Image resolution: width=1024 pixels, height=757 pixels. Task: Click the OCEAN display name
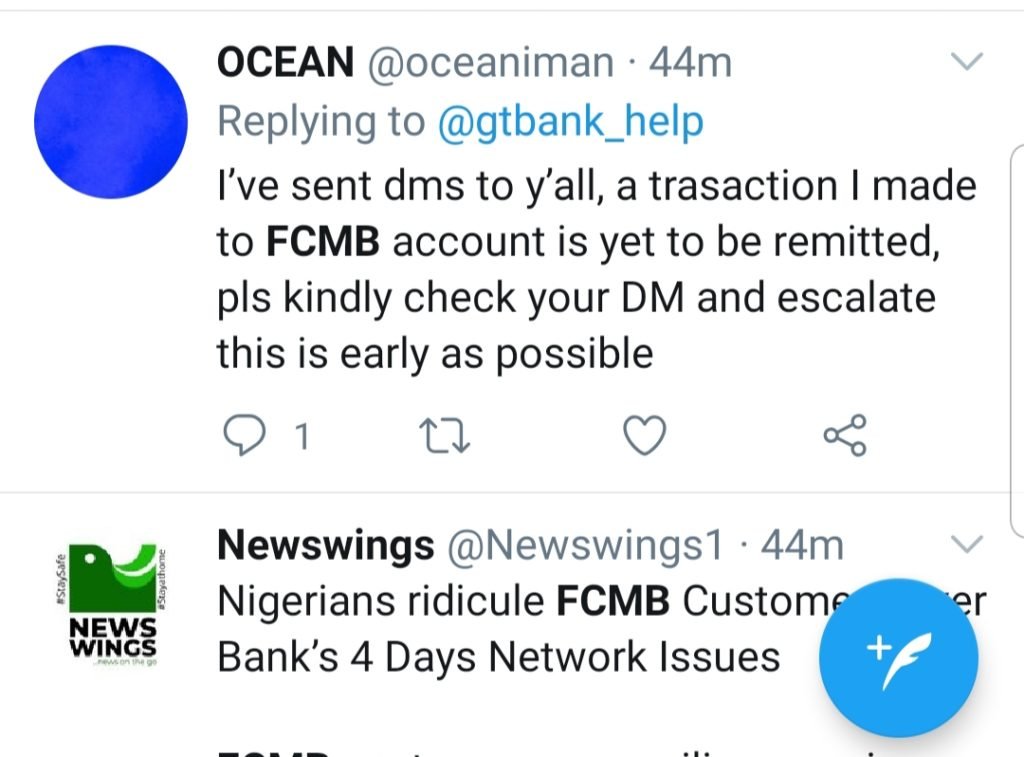tap(285, 63)
